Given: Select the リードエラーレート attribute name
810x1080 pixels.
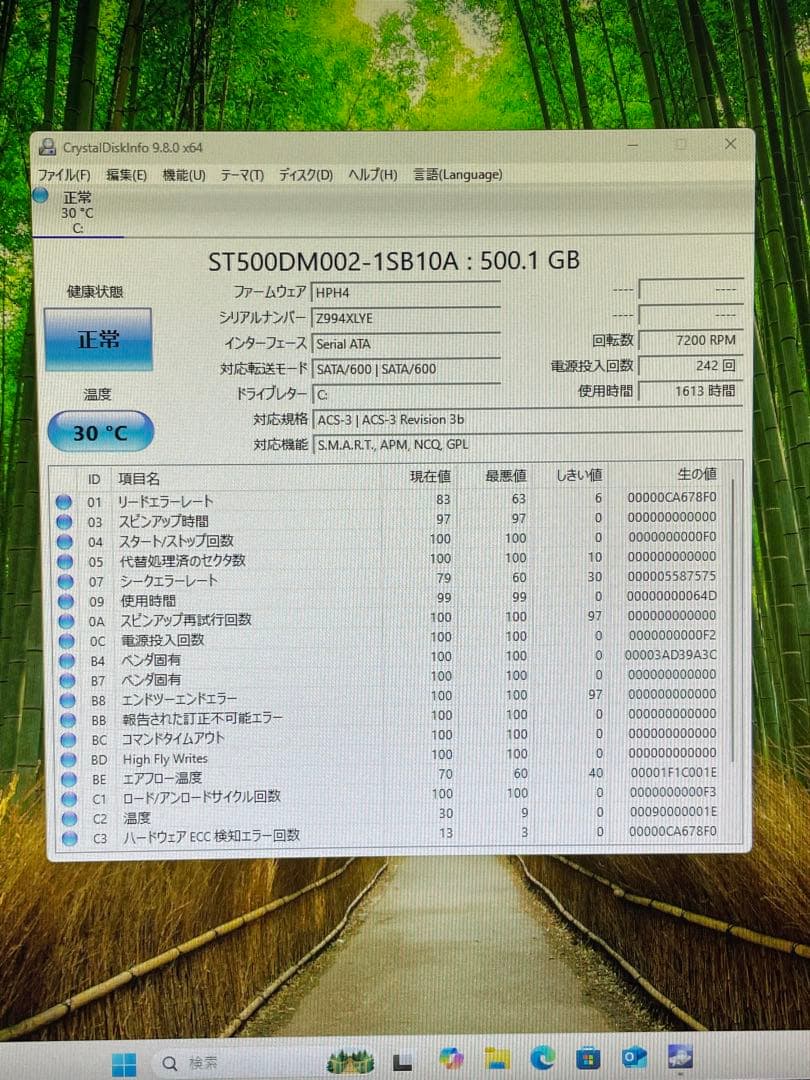Looking at the screenshot, I should click(x=165, y=501).
